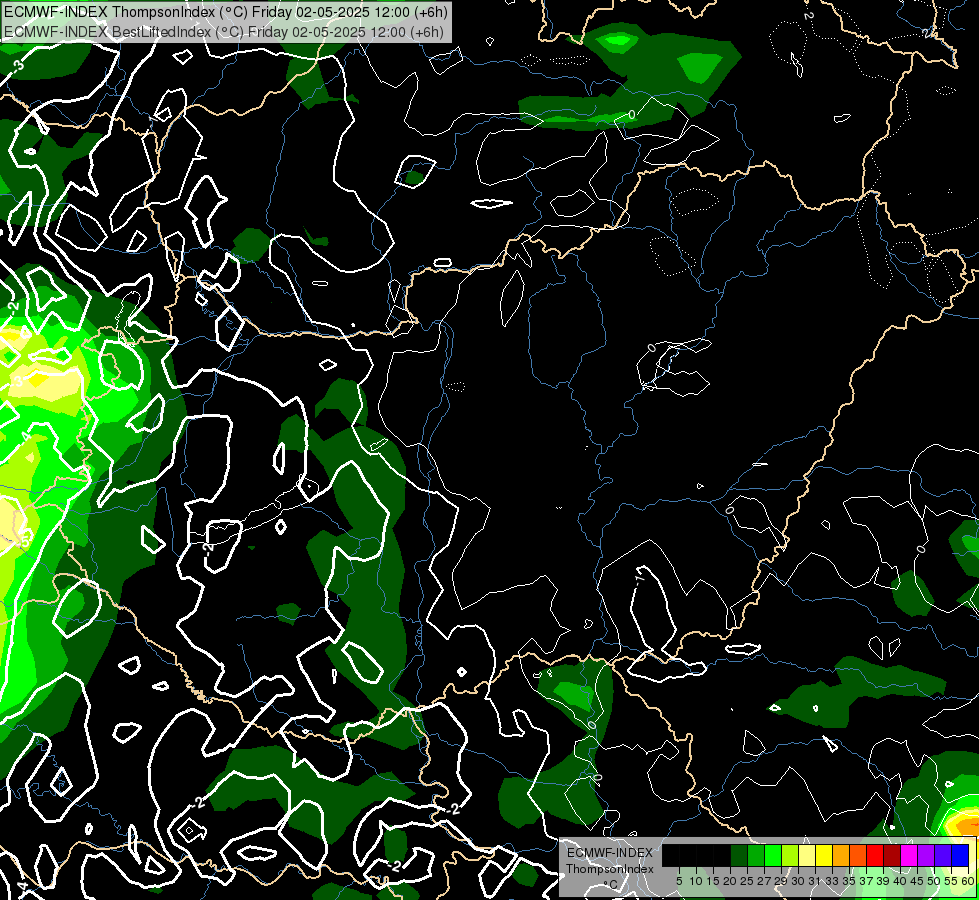Pick the orange 33–35 legend swatch
The image size is (979, 900).
point(841,855)
